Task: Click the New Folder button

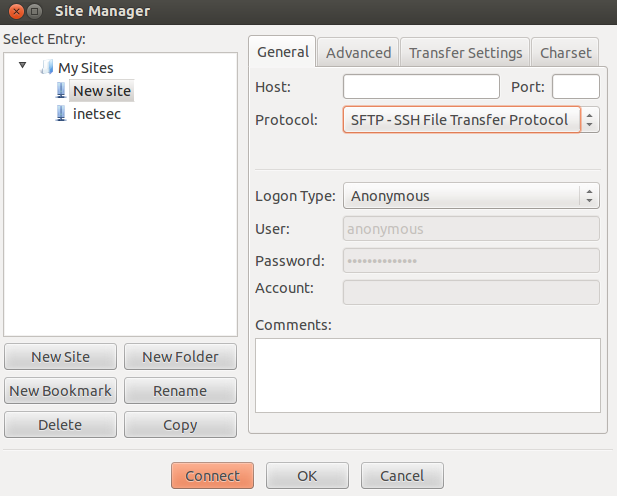Action: 180,357
